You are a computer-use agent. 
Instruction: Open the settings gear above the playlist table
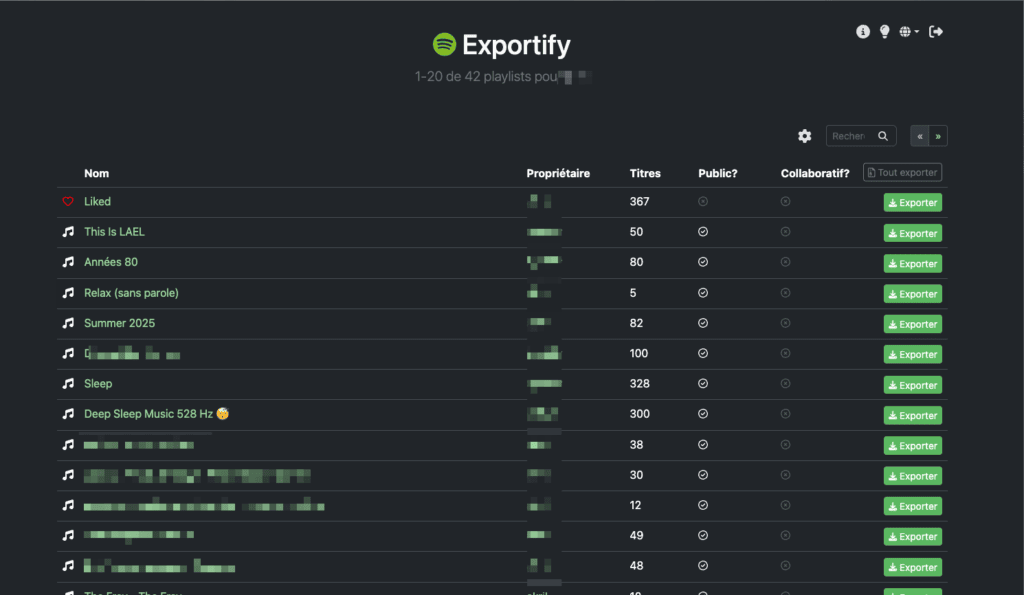(x=805, y=136)
